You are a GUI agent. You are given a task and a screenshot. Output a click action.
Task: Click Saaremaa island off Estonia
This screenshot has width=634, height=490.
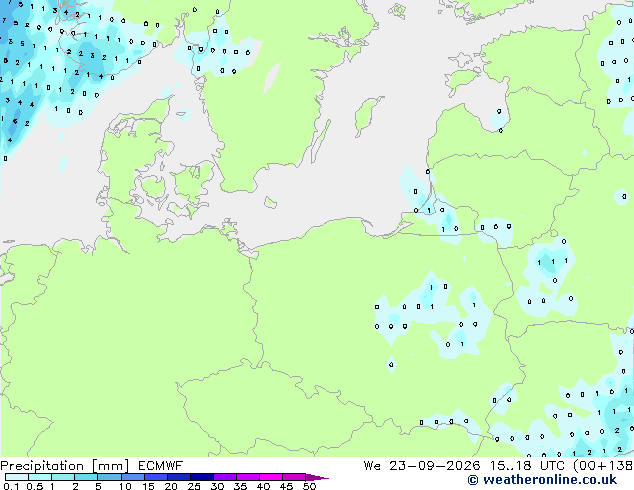(463, 79)
